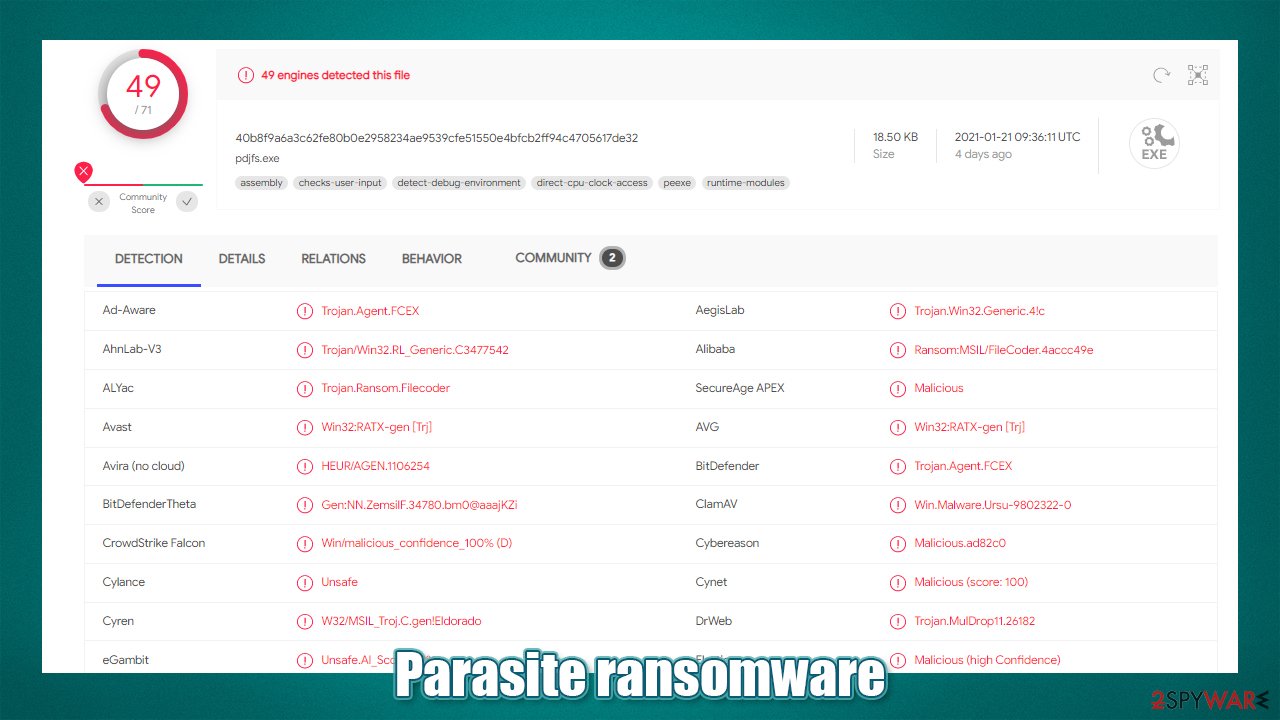Image resolution: width=1280 pixels, height=720 pixels.
Task: Click Trojan/Win32.RL_Generic.C3477542 result
Action: [x=415, y=350]
